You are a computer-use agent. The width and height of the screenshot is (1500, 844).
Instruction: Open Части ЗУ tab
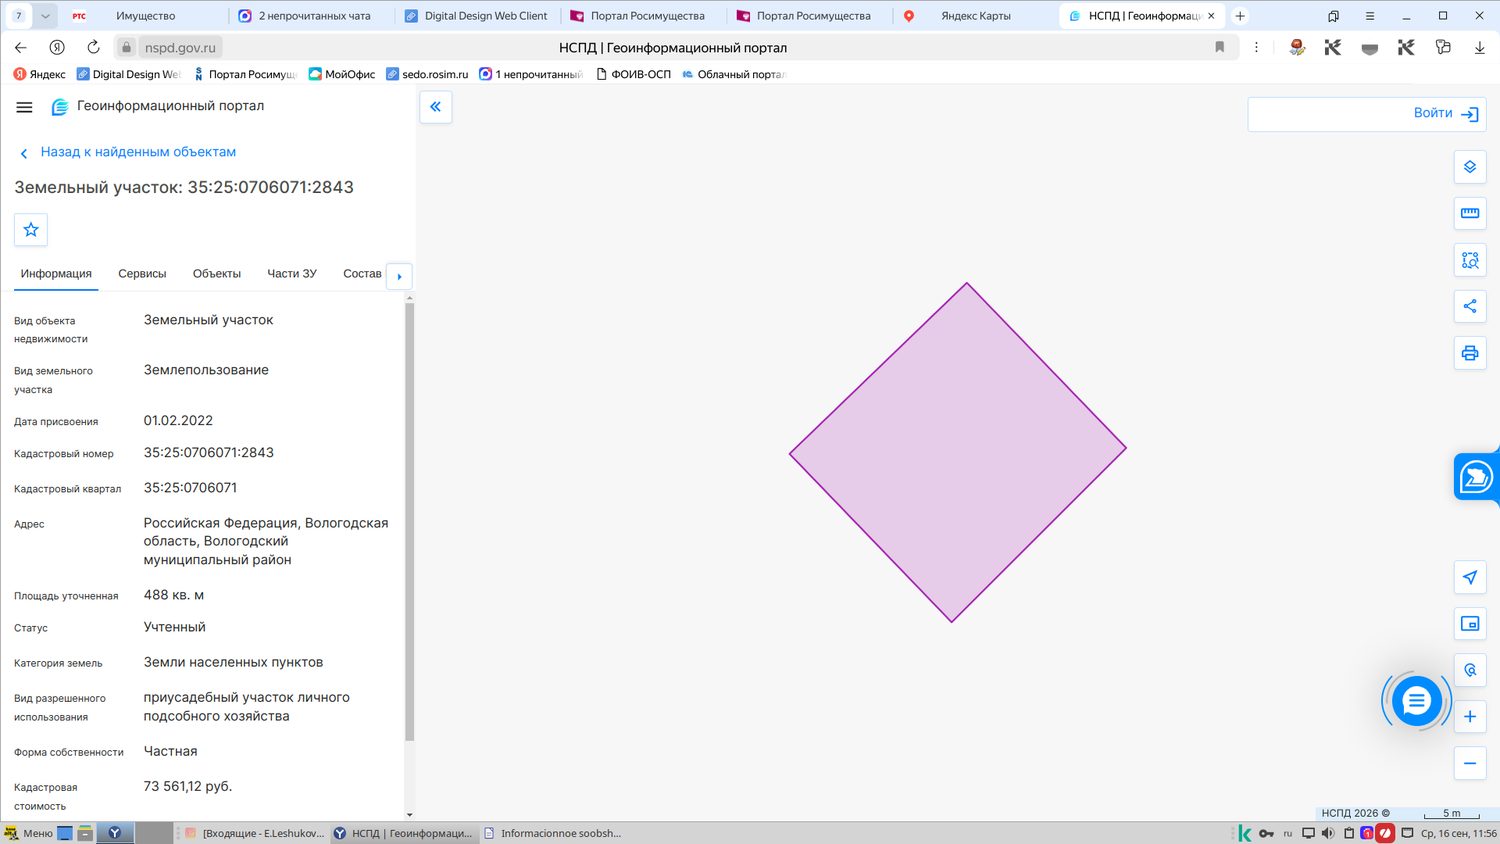click(292, 274)
